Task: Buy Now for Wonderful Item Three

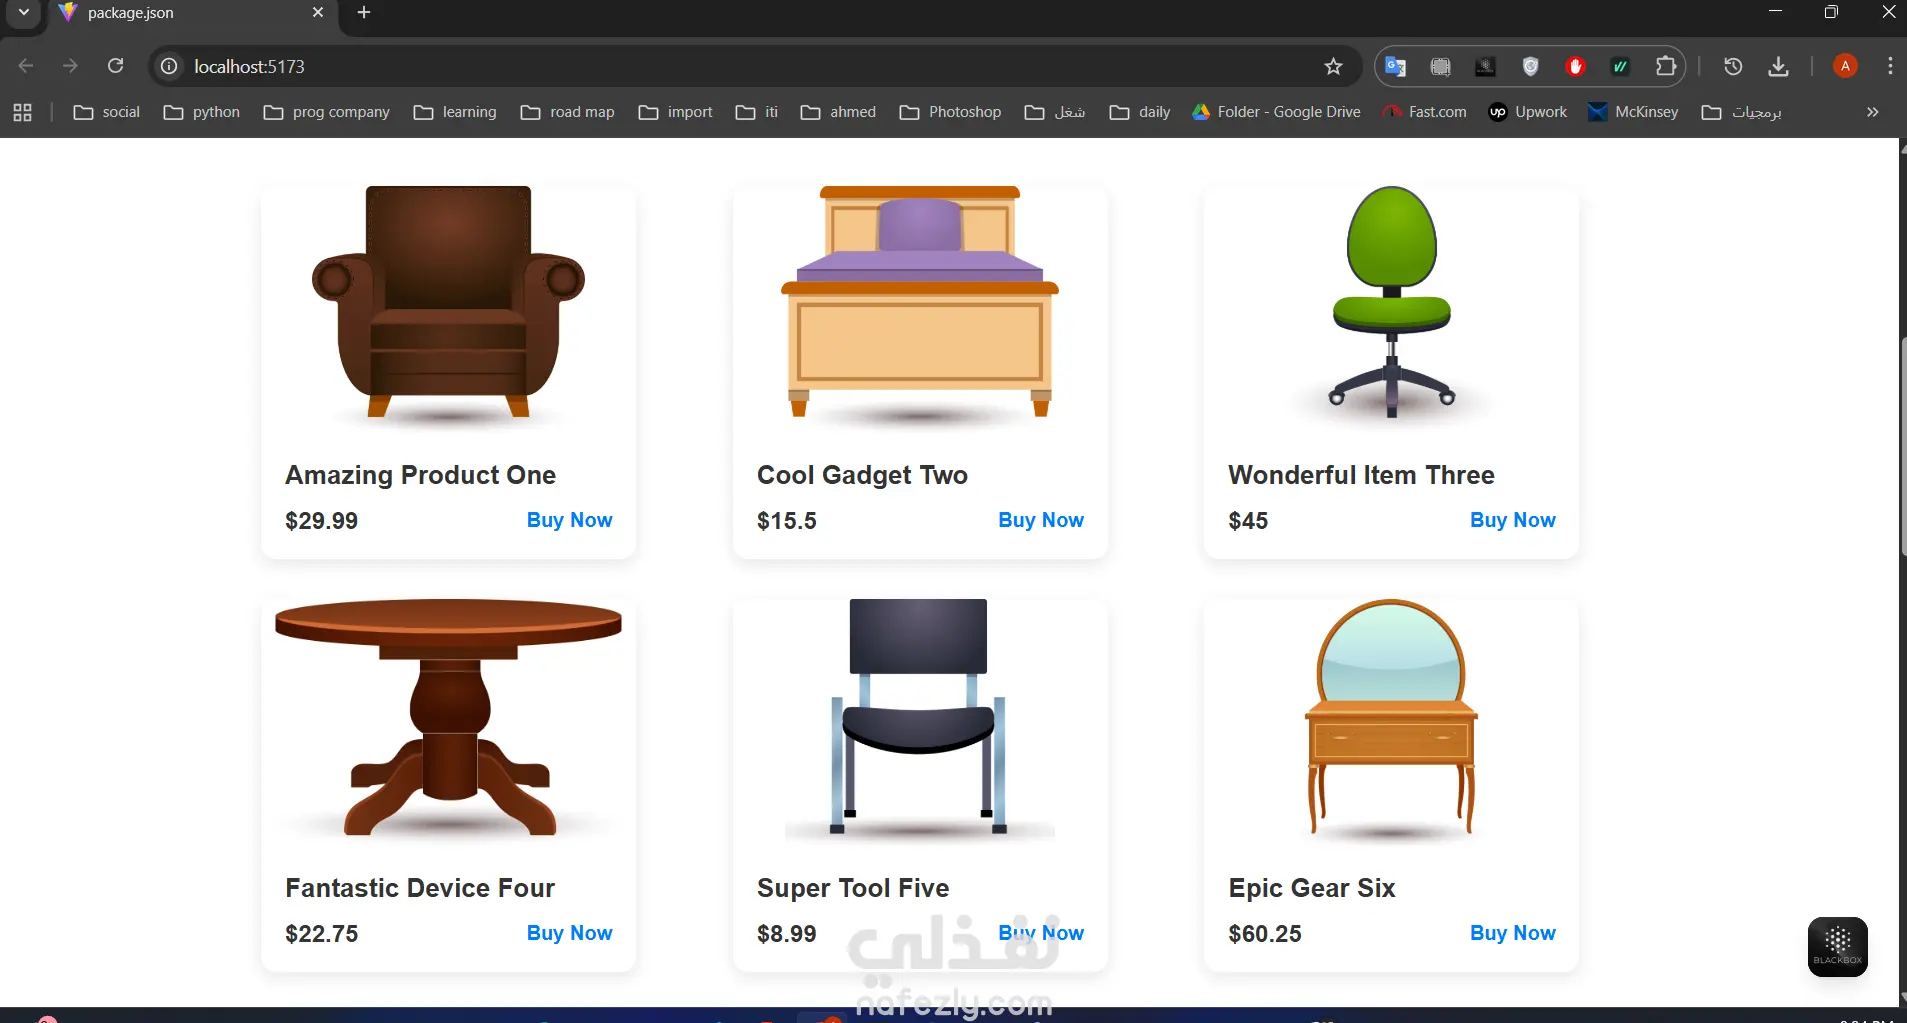Action: [x=1512, y=520]
